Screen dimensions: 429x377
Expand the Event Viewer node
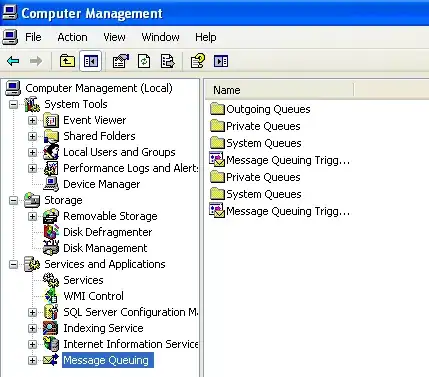32,120
